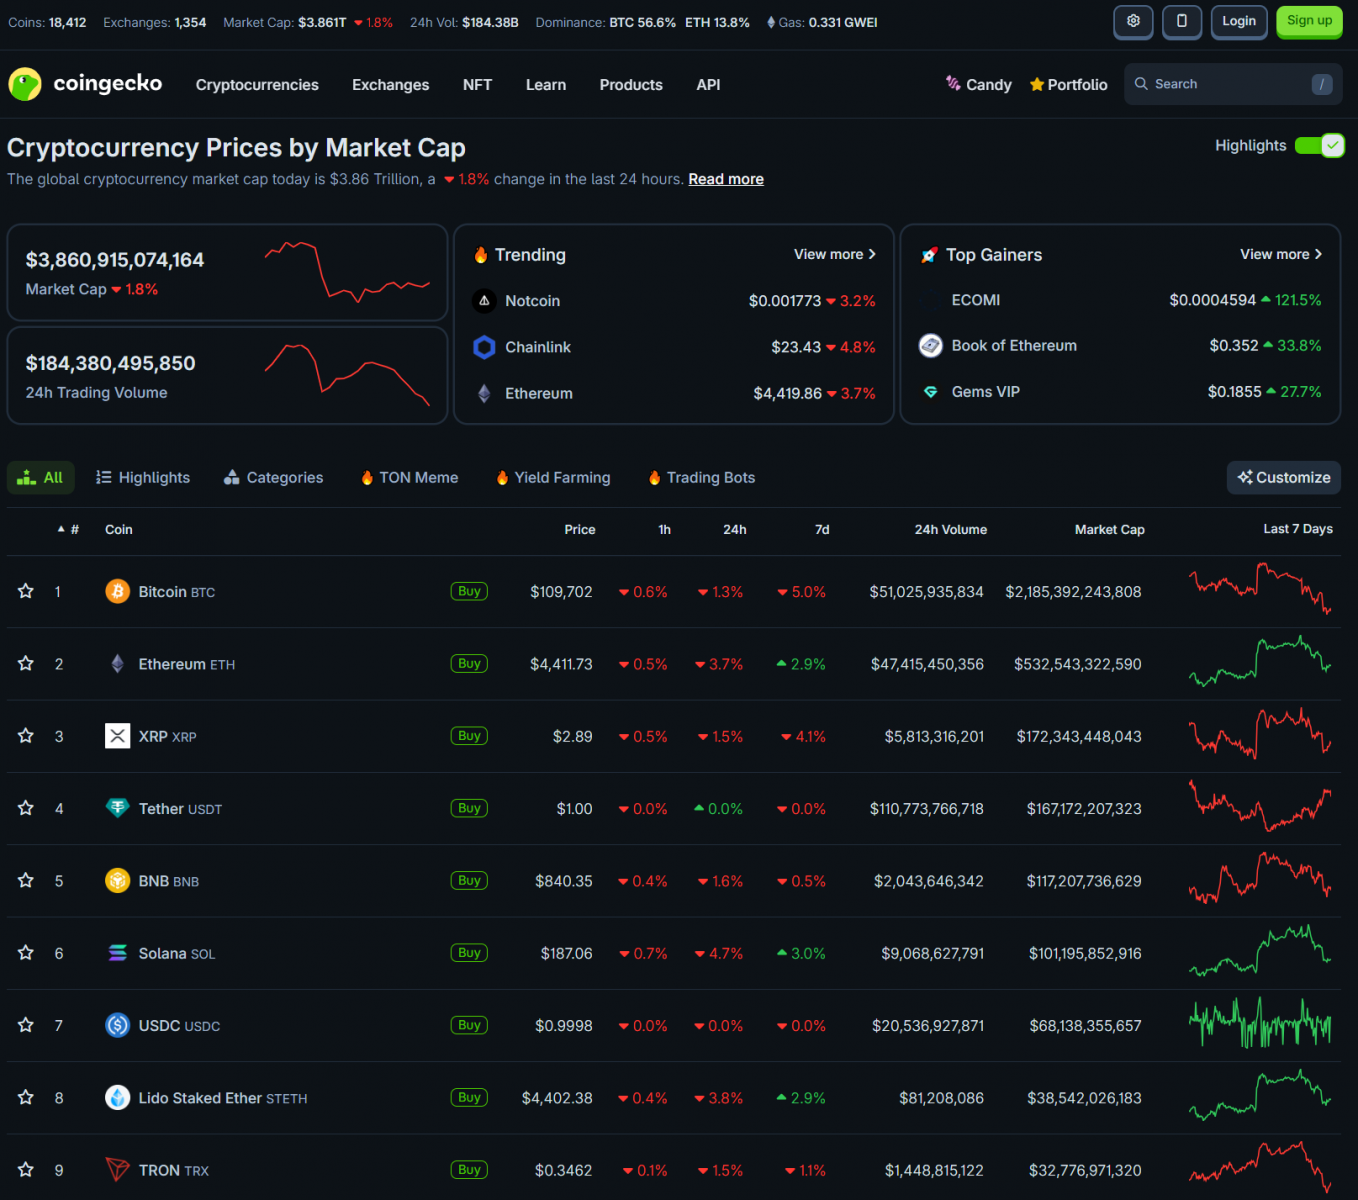The image size is (1358, 1200).
Task: Expand Top Gainers with View more
Action: coord(1280,255)
